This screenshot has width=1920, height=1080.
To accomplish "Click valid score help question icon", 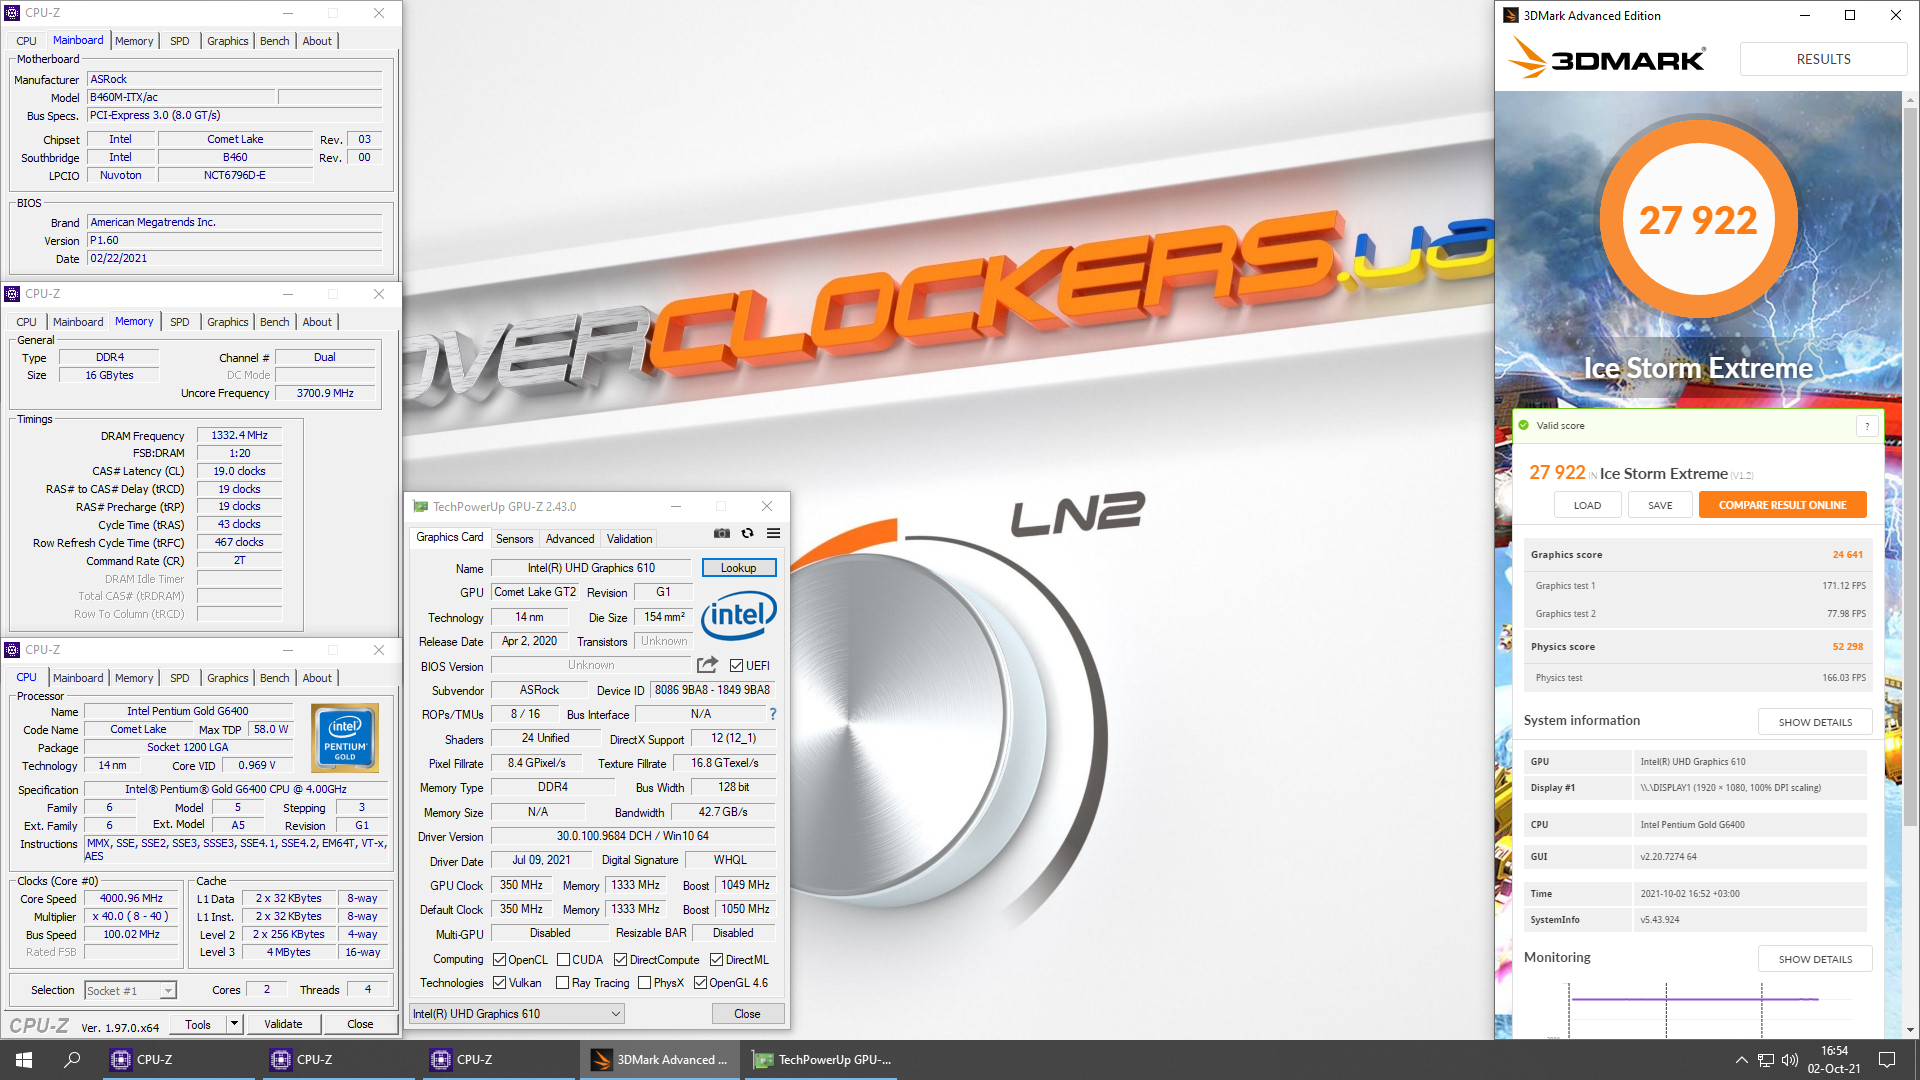I will 1867,426.
